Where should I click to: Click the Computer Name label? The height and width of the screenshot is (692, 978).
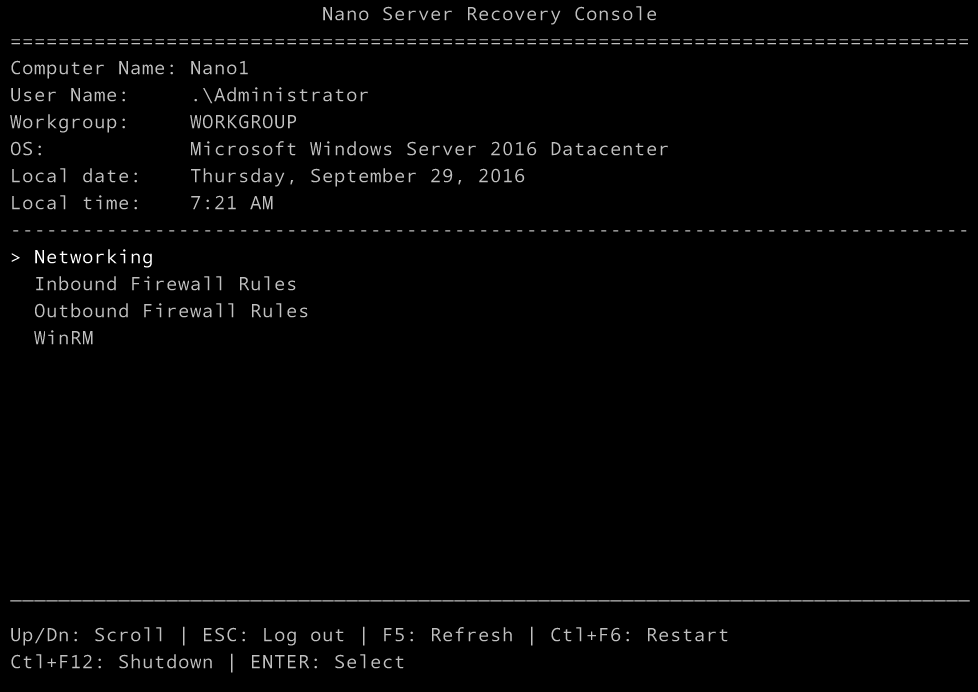94,68
